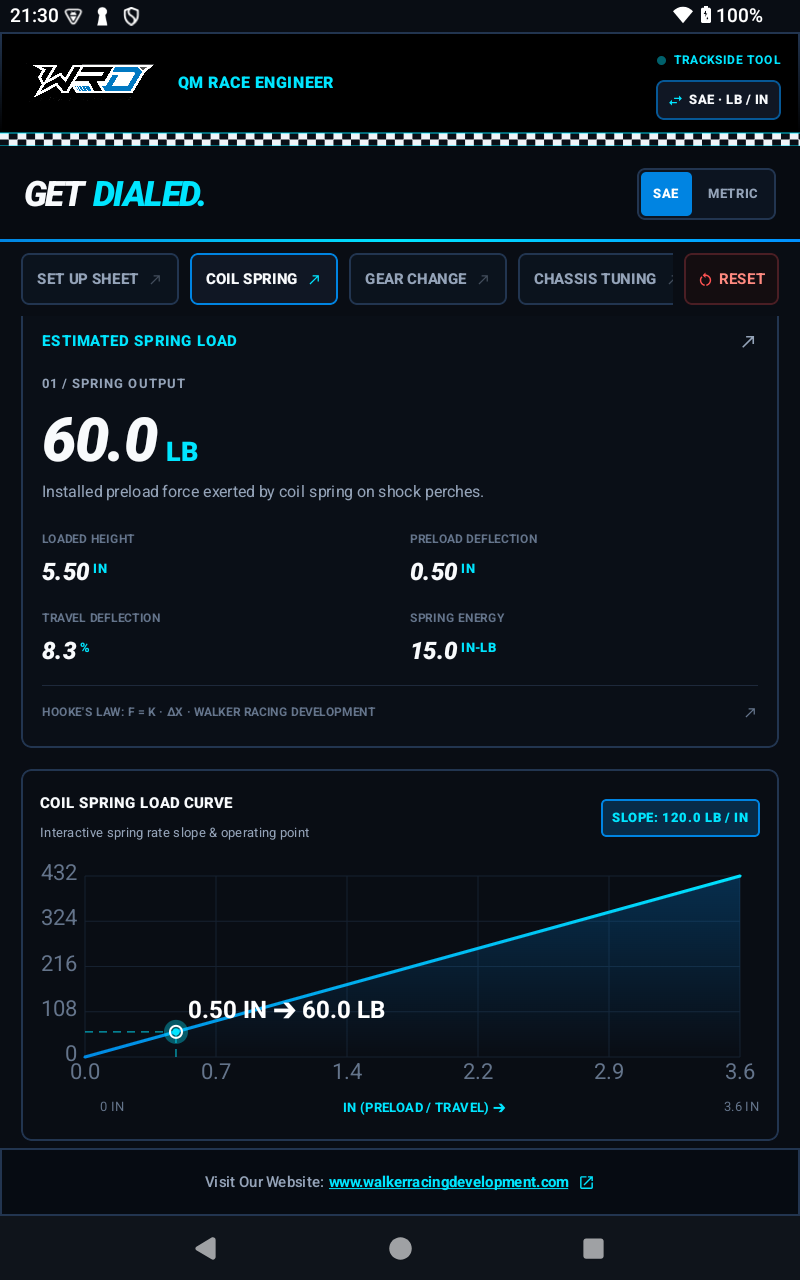Switch units to METRIC
The height and width of the screenshot is (1280, 800).
(x=733, y=194)
